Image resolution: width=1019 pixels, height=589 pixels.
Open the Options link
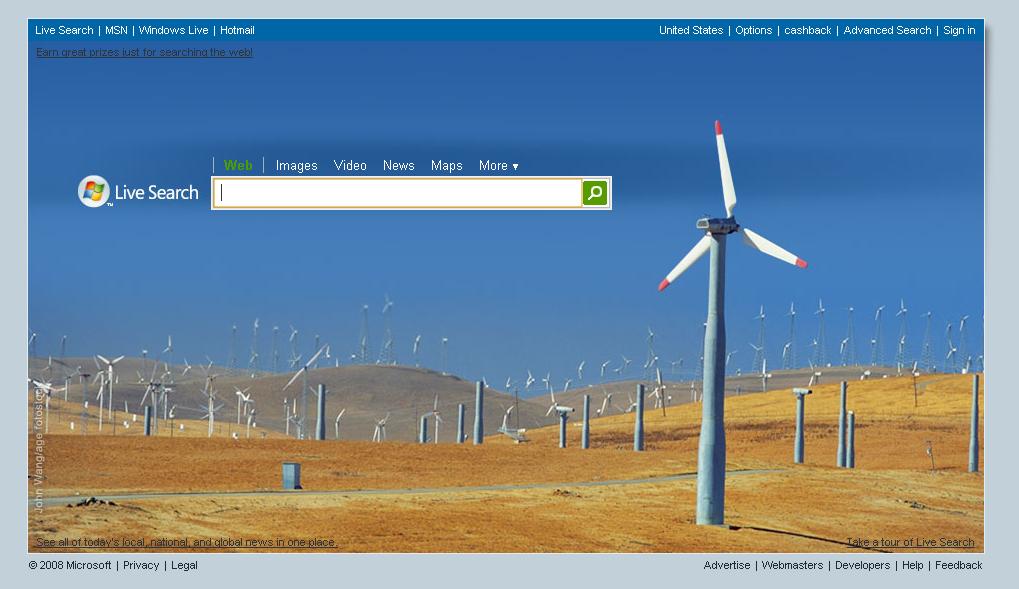754,30
